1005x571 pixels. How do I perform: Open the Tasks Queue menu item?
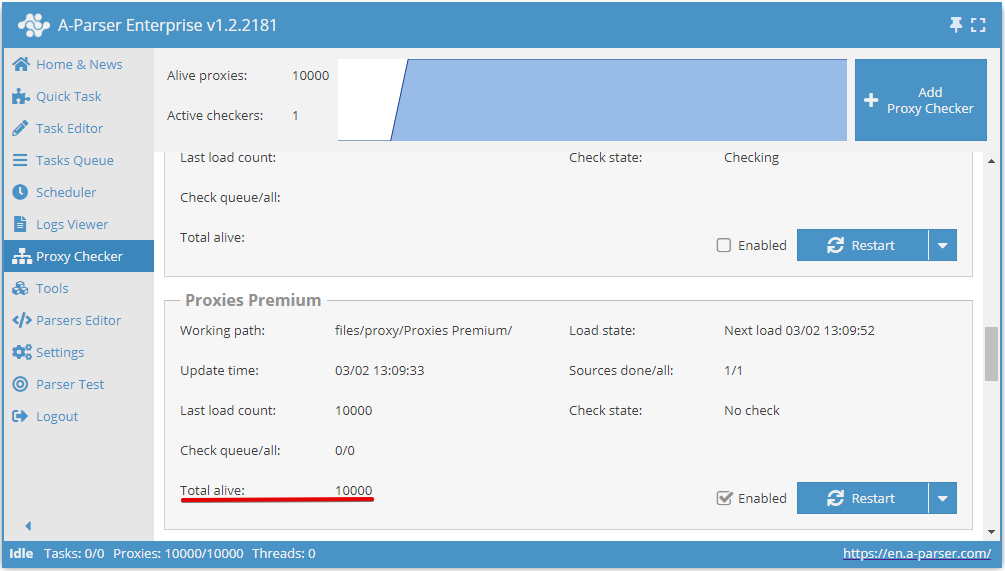pyautogui.click(x=74, y=161)
